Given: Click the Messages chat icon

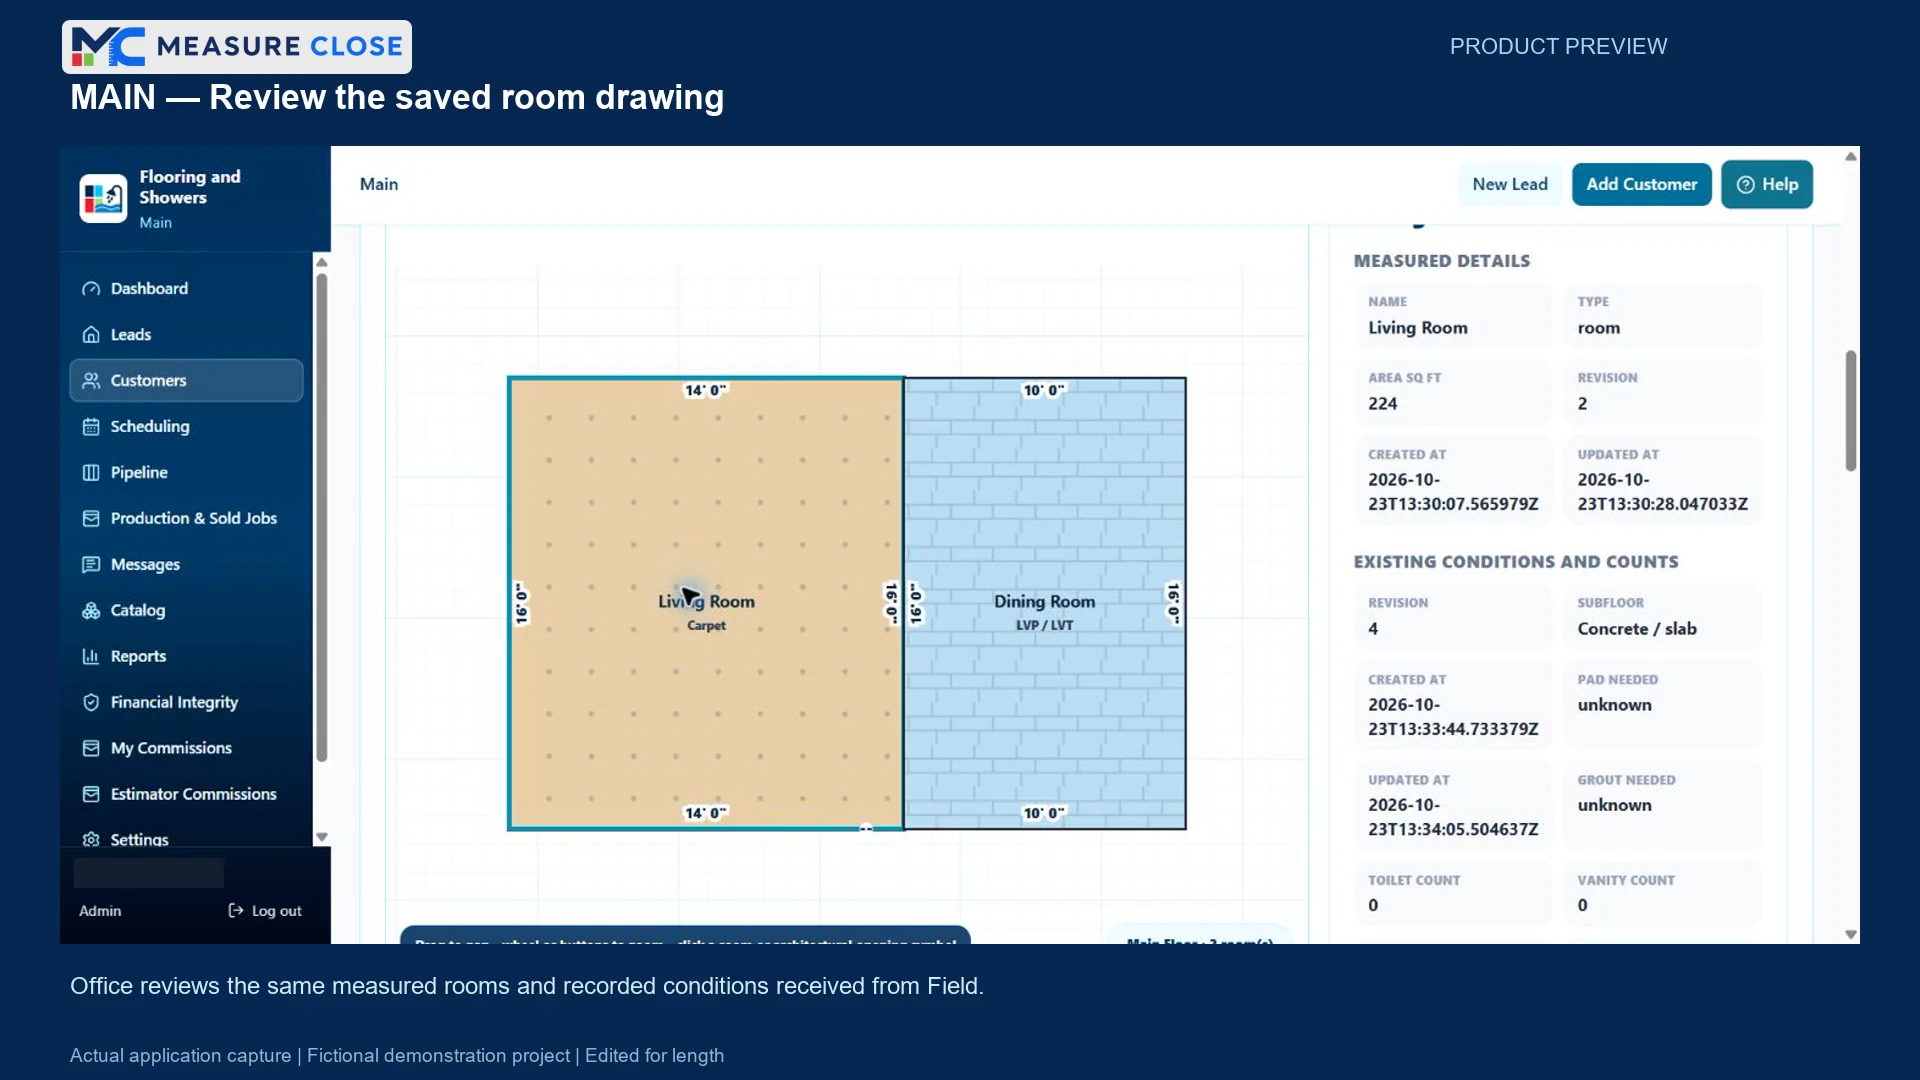Looking at the screenshot, I should tap(91, 565).
